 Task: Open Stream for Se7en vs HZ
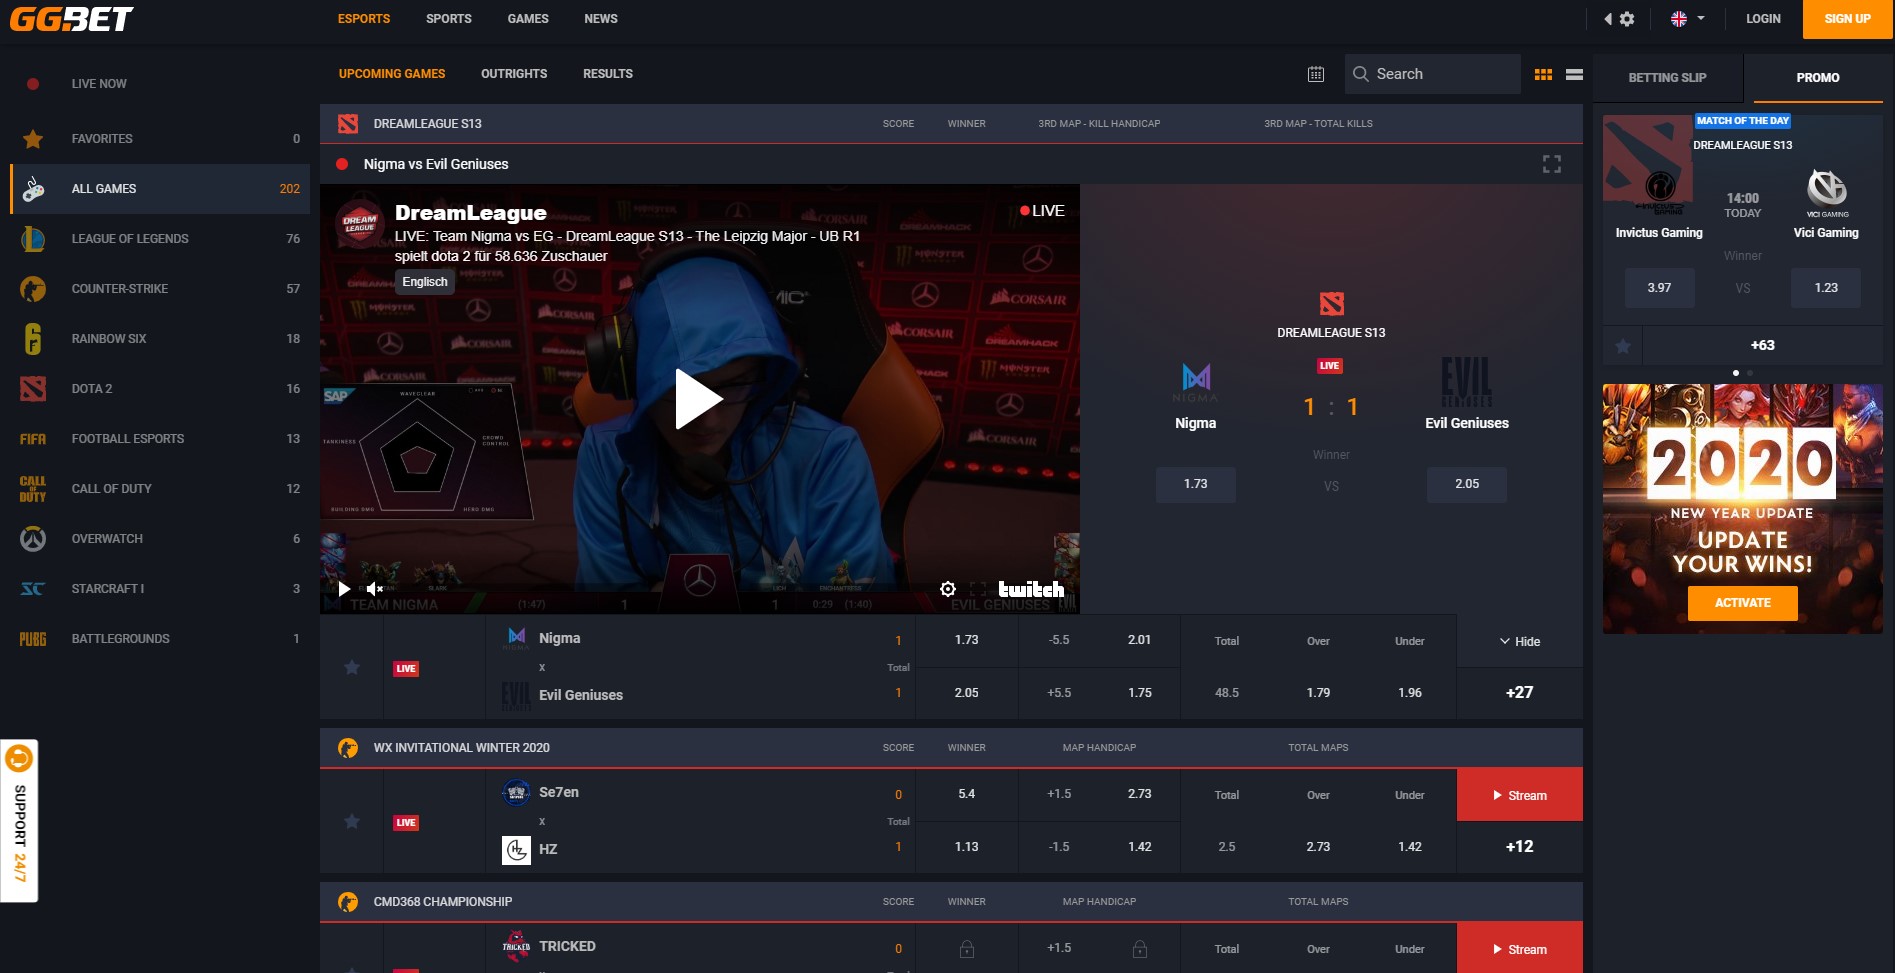coord(1519,795)
